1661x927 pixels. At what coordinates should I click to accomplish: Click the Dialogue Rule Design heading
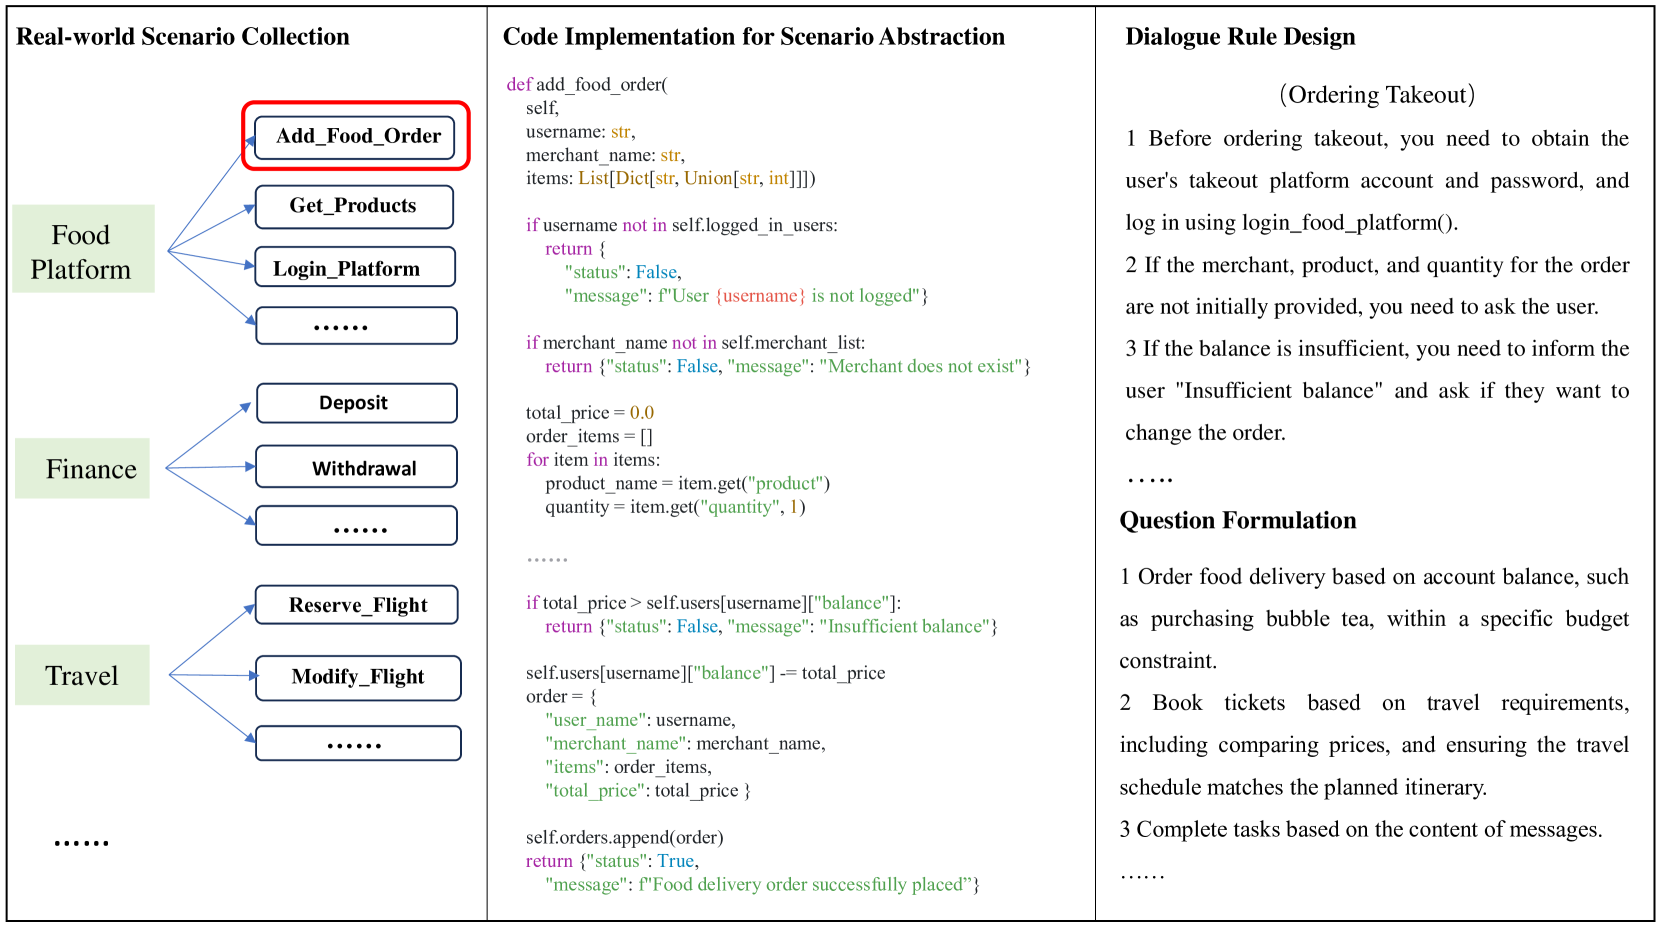(x=1240, y=37)
